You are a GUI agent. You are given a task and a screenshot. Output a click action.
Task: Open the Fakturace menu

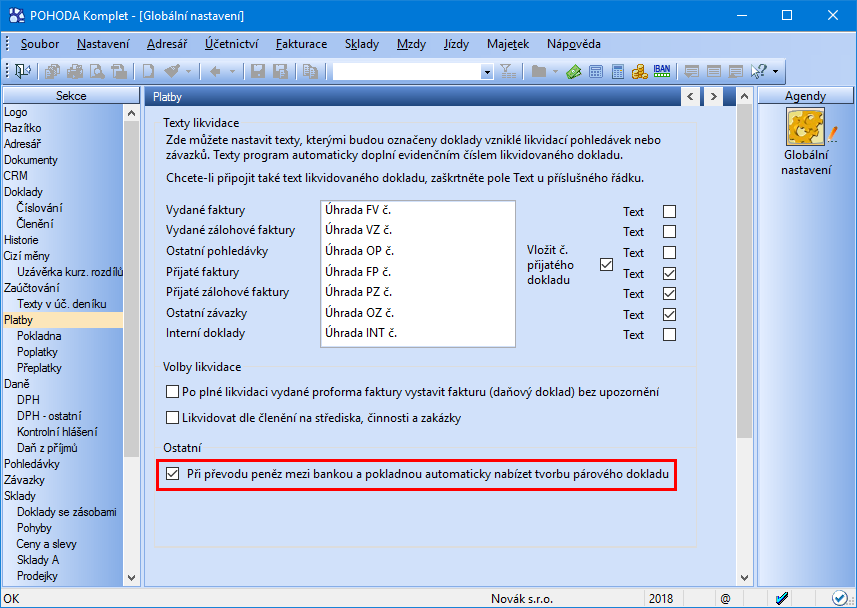pos(301,44)
